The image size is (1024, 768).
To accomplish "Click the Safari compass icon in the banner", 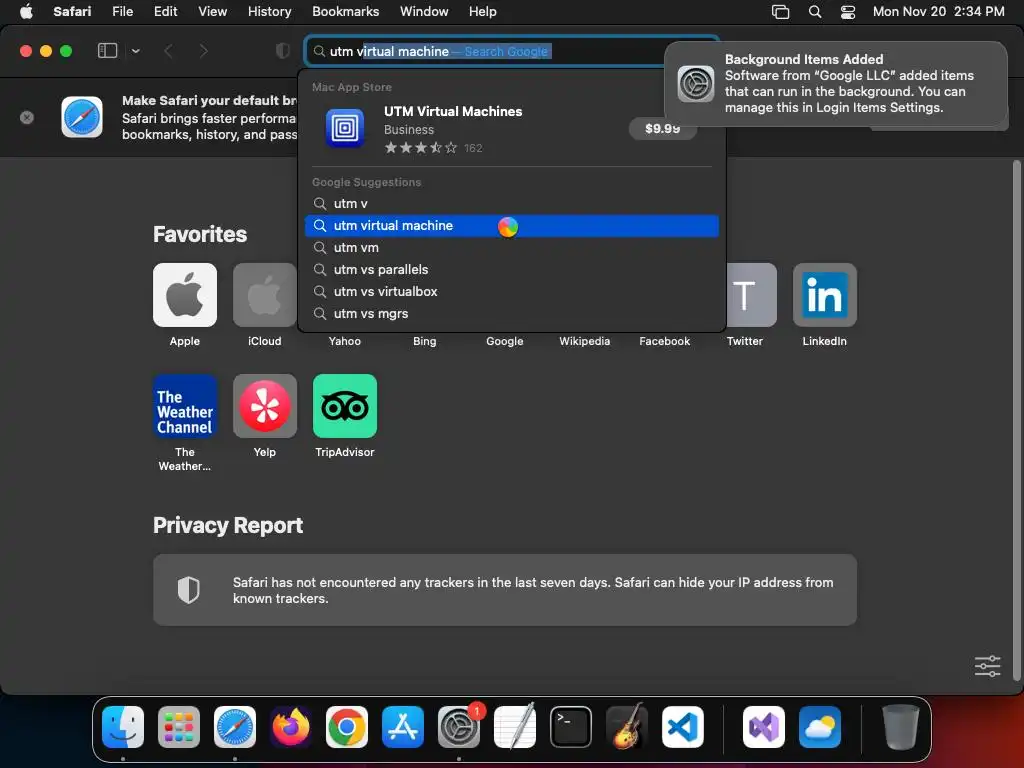I will point(82,117).
